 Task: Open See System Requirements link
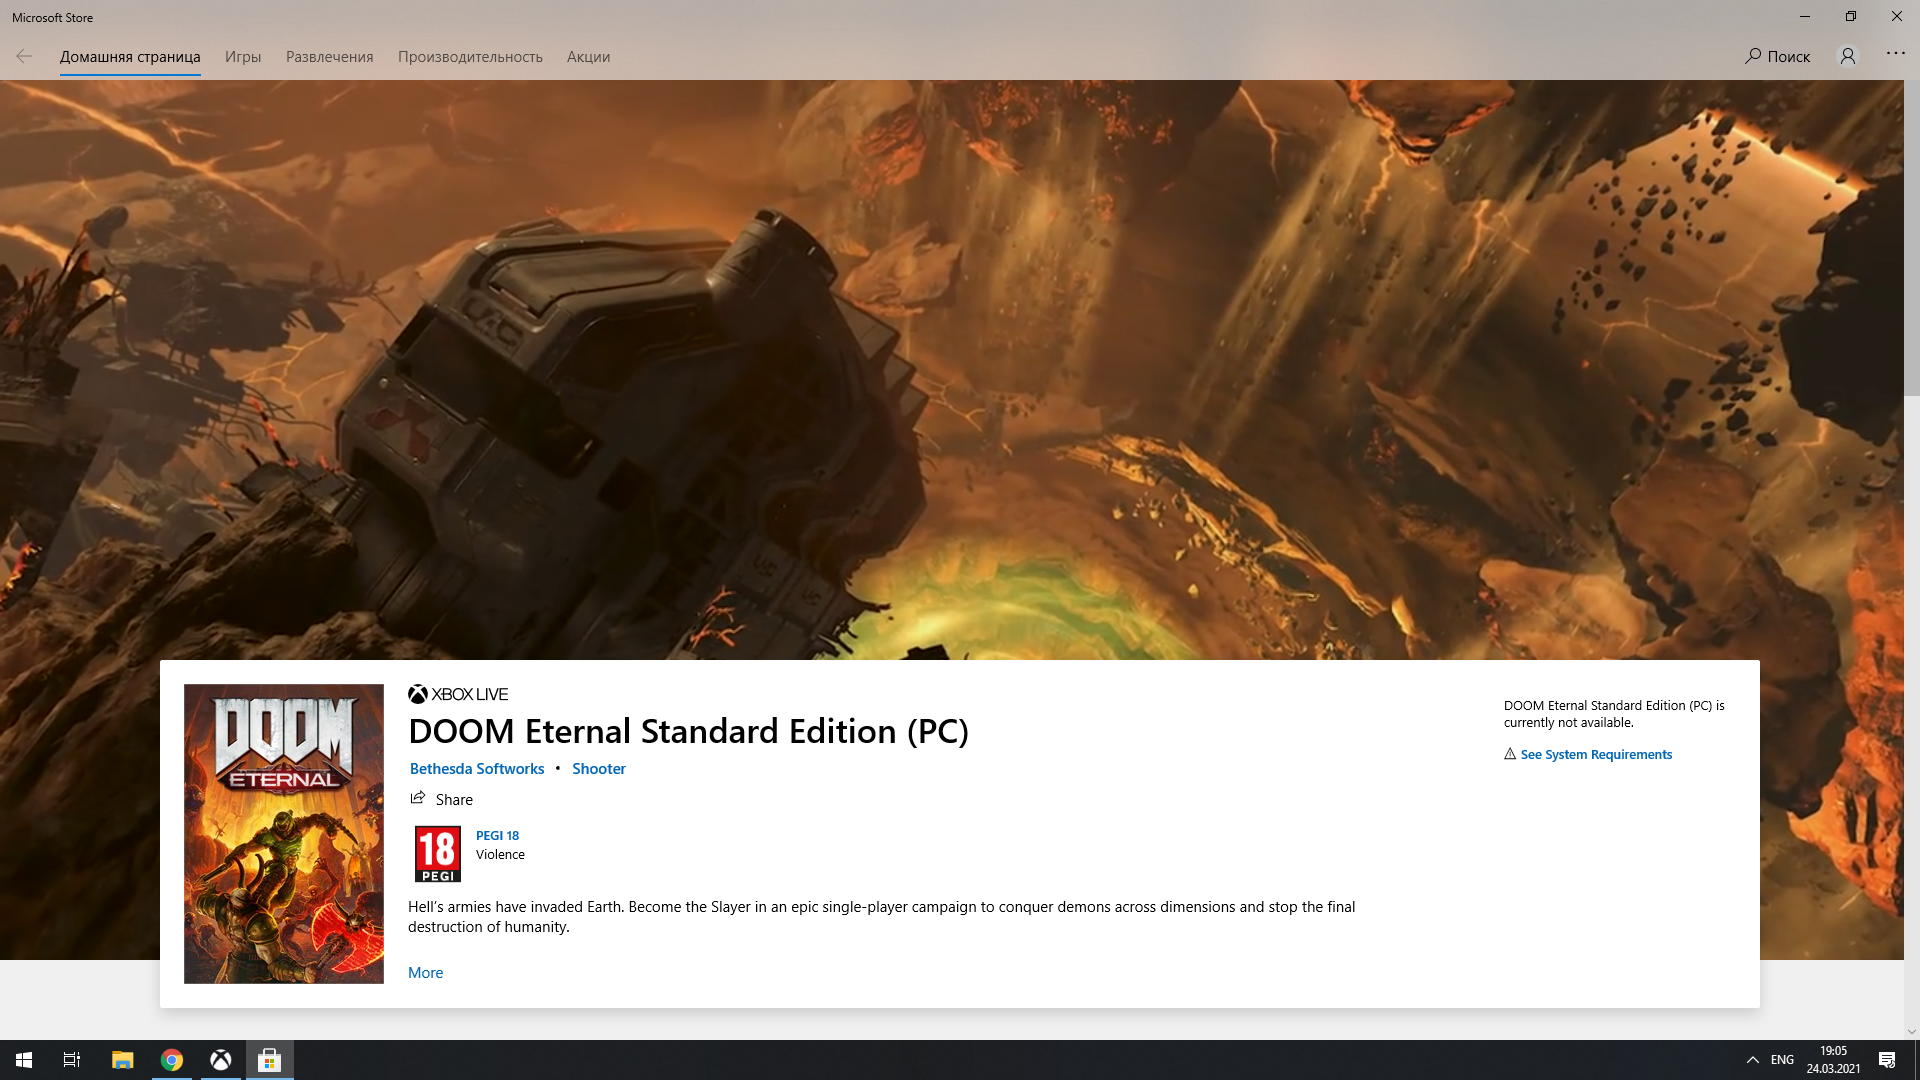1596,754
